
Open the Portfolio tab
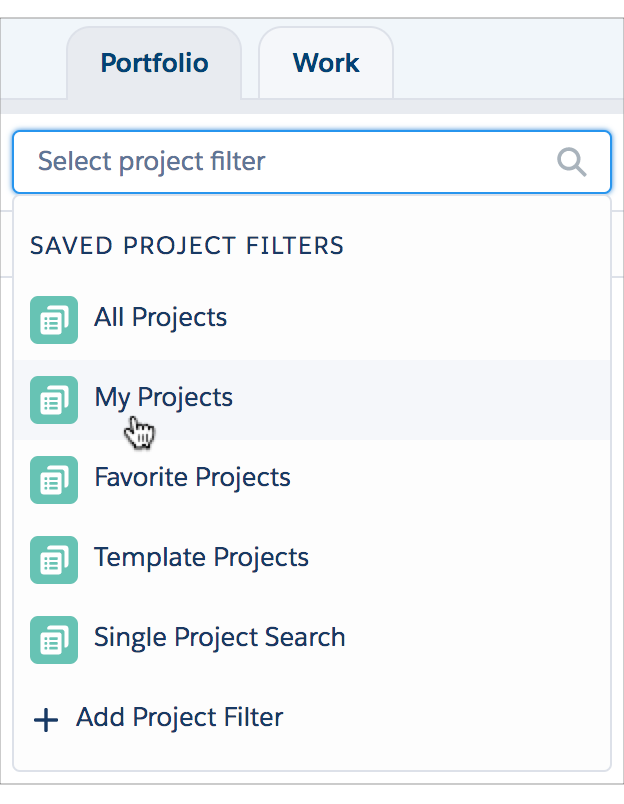(x=154, y=63)
